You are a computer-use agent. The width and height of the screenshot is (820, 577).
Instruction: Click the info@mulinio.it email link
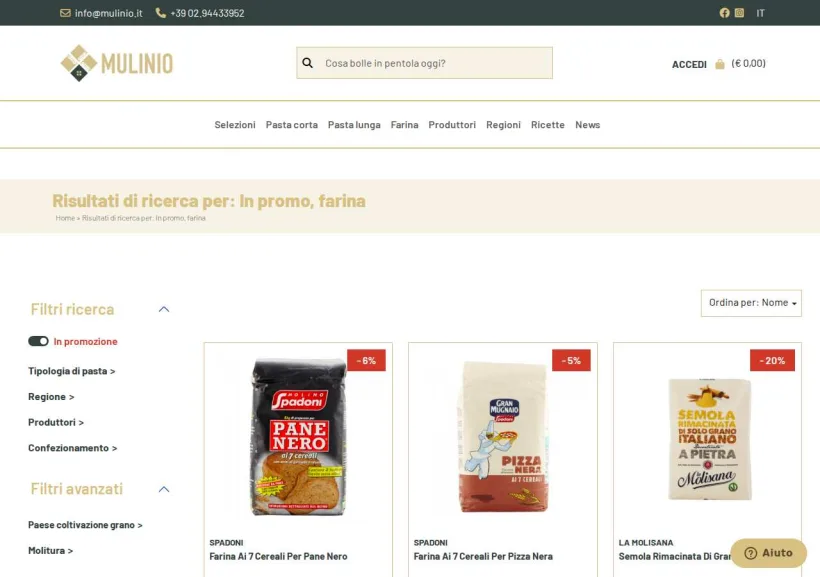[x=108, y=13]
